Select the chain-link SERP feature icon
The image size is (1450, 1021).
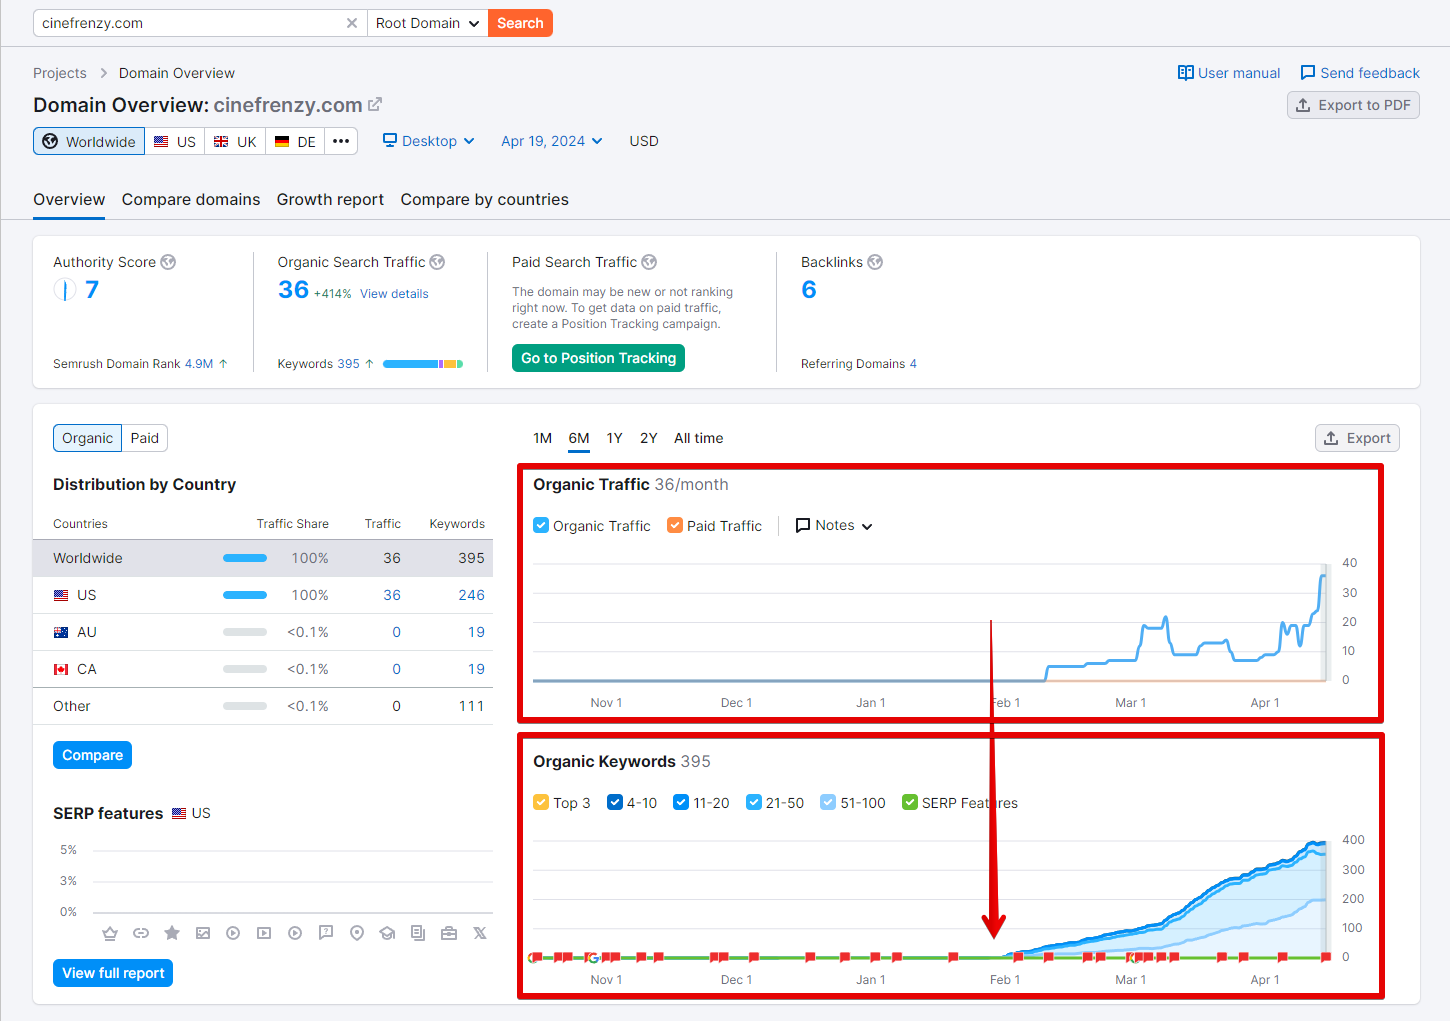coord(141,933)
